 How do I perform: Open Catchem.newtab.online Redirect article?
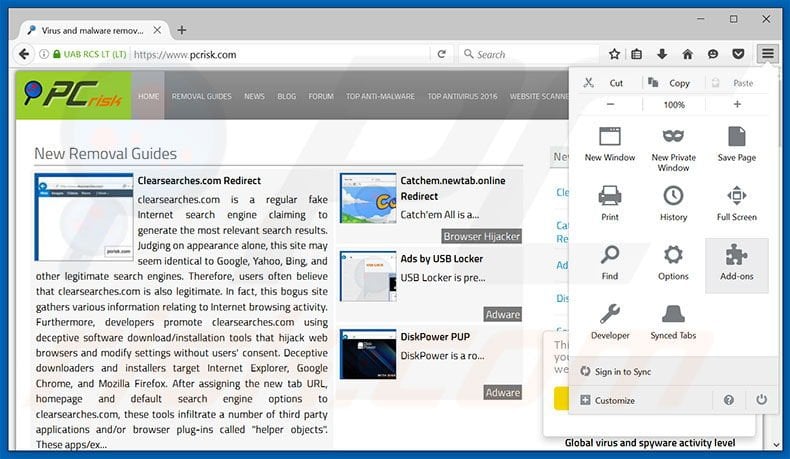[452, 188]
